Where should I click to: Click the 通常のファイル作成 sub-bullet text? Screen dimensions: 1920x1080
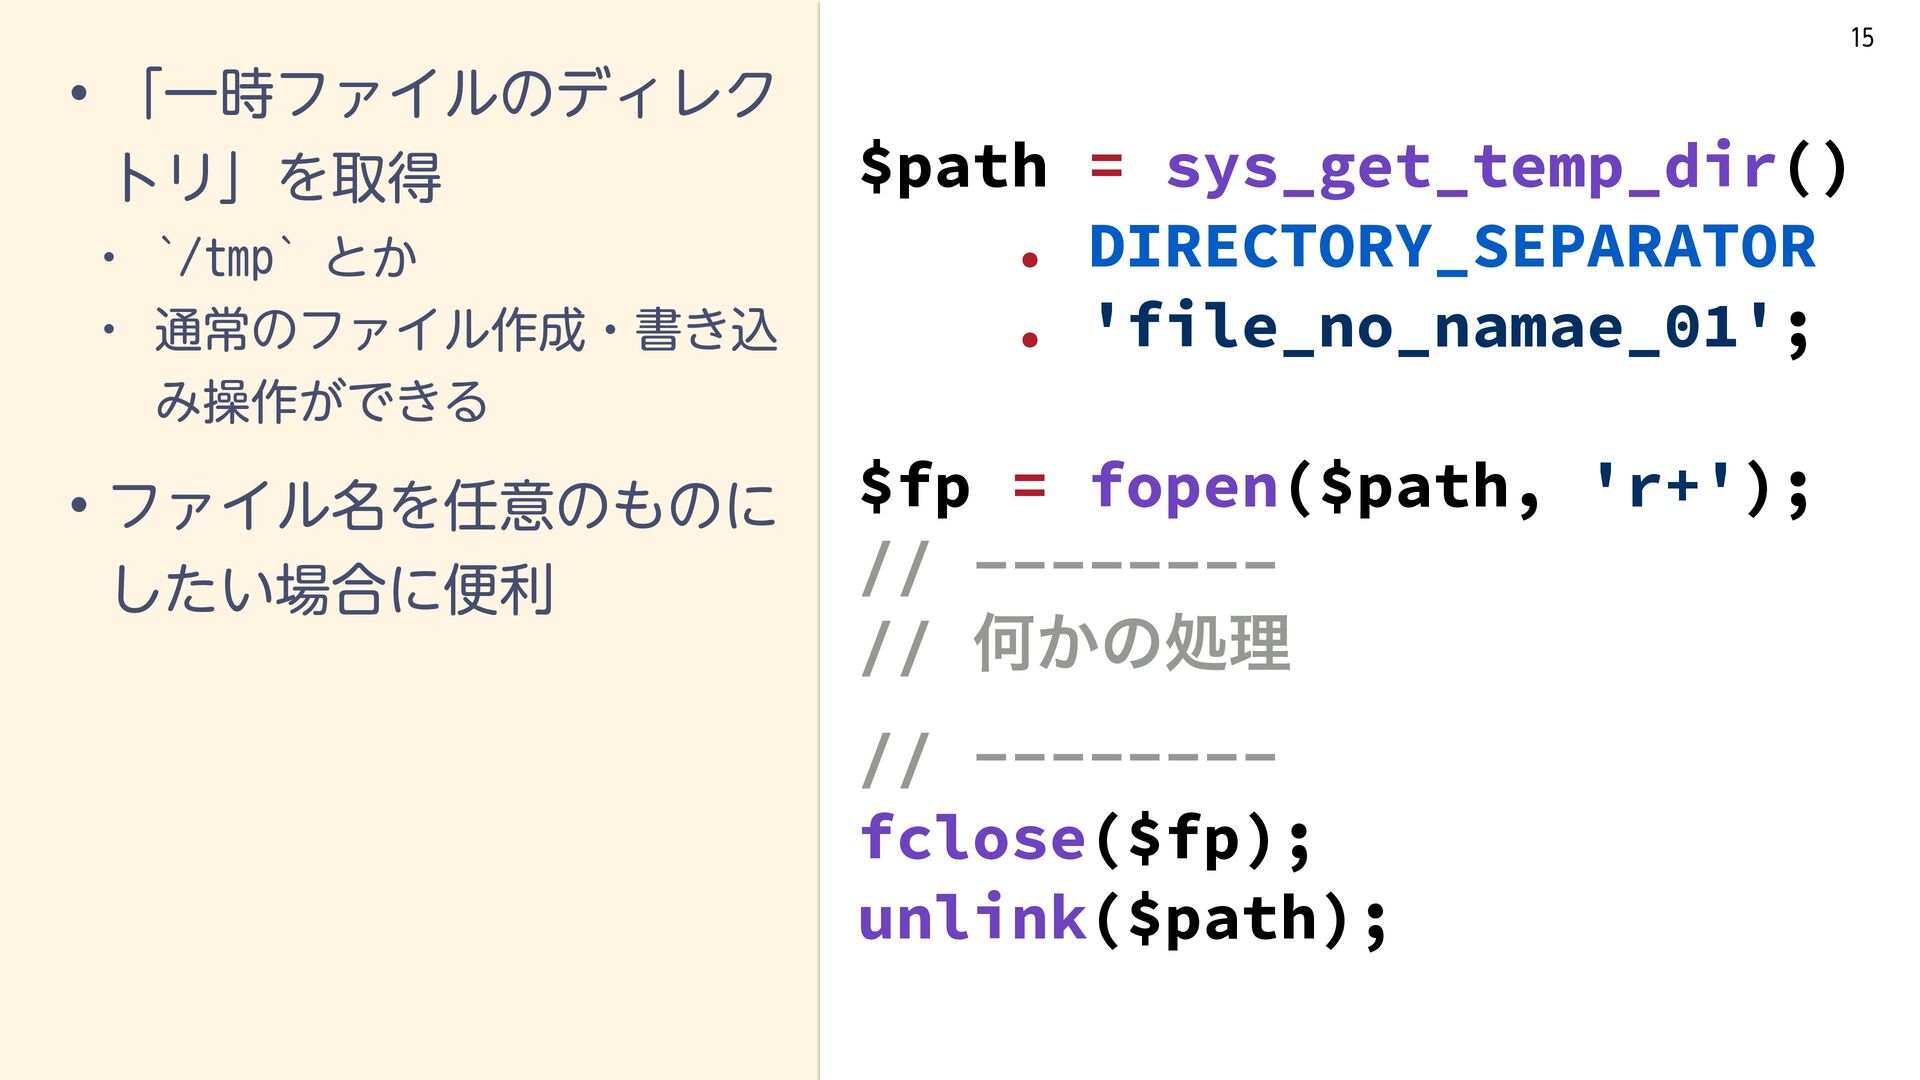(465, 330)
